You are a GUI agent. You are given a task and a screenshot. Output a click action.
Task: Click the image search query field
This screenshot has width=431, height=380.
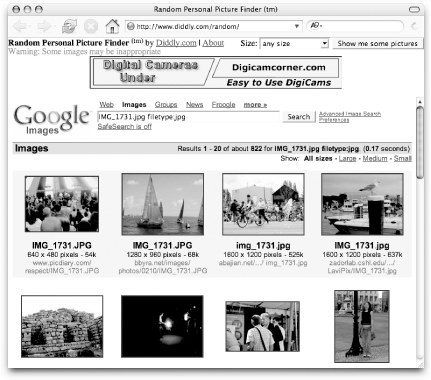188,117
